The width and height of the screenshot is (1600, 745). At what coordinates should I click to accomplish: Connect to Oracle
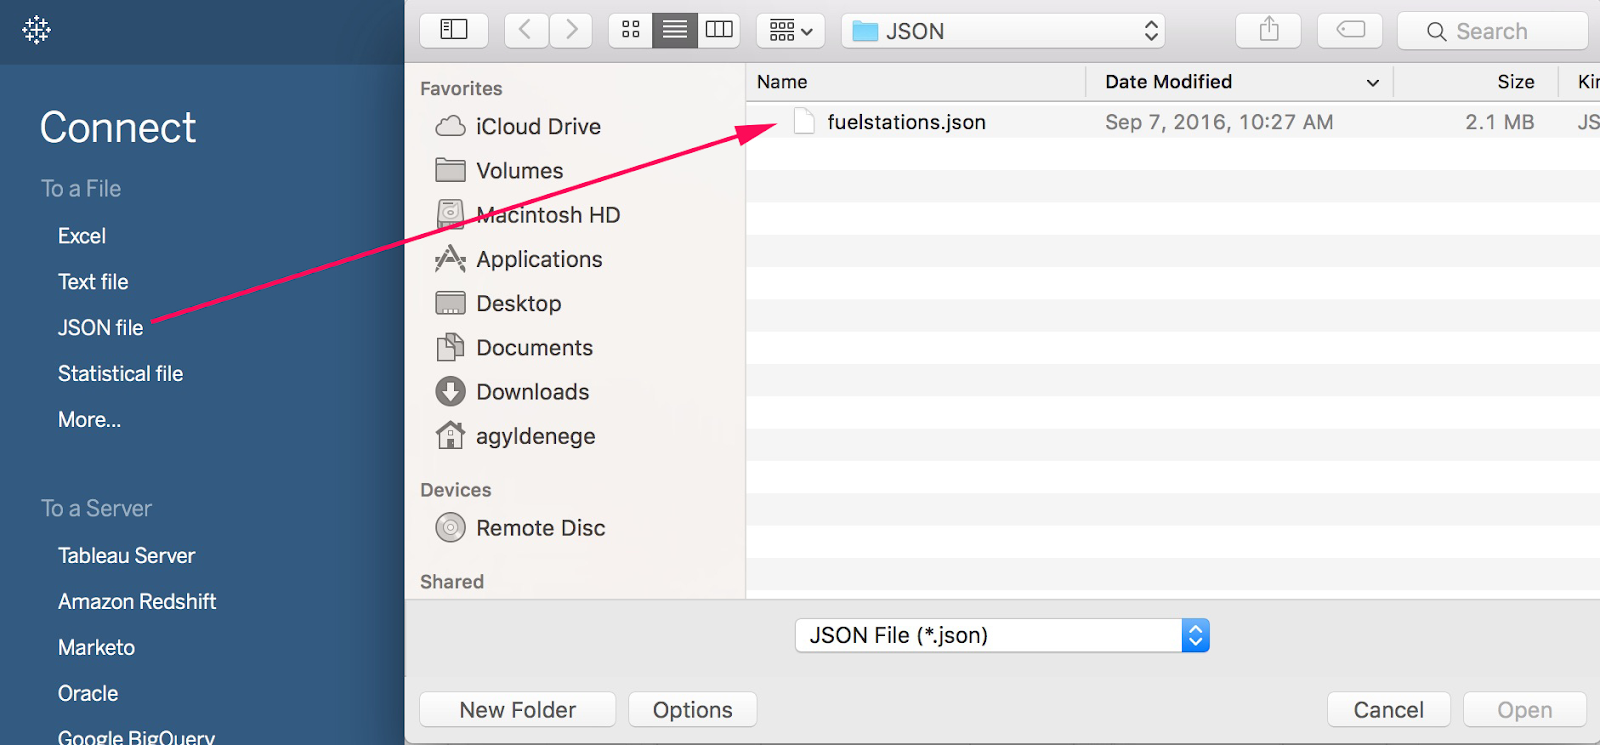(88, 694)
